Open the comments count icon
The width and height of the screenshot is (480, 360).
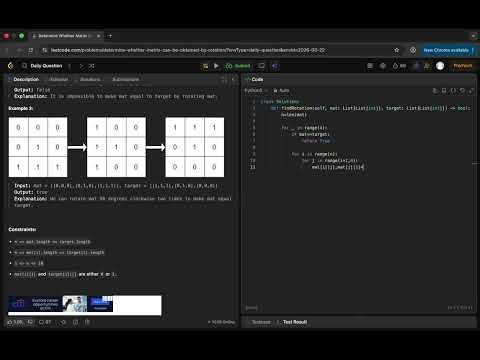[x=45, y=322]
